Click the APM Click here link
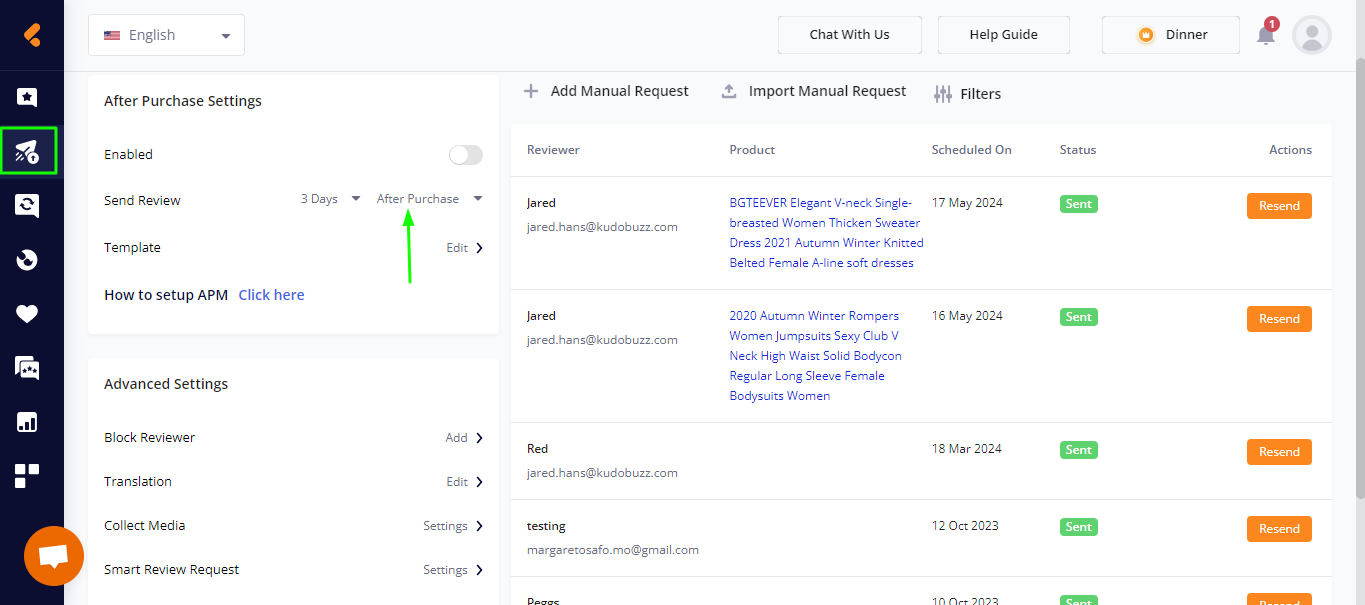The width and height of the screenshot is (1365, 605). pyautogui.click(x=271, y=295)
